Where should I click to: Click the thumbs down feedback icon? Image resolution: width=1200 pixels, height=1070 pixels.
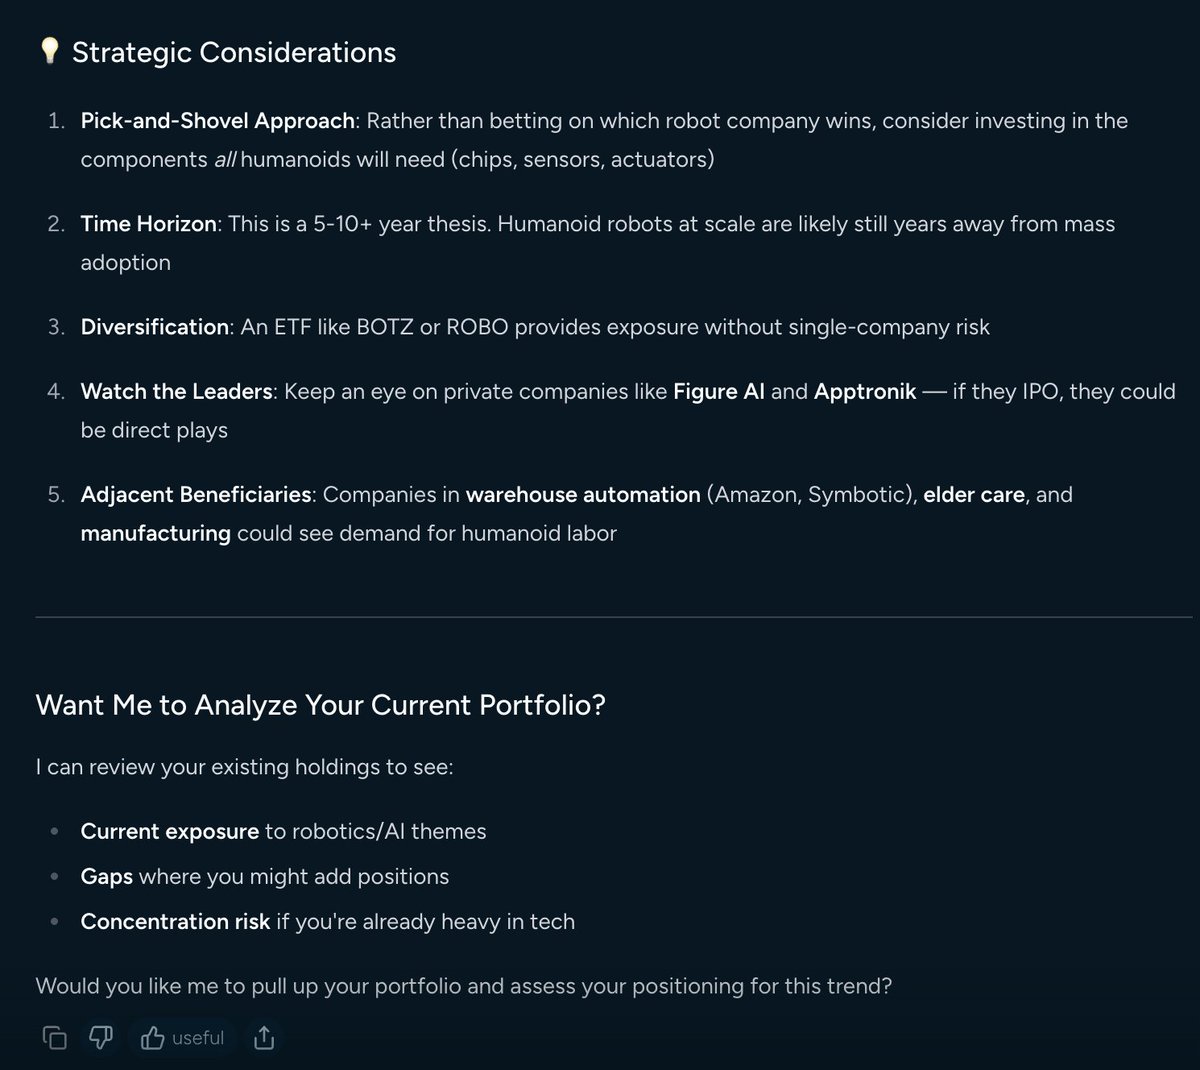[101, 1038]
